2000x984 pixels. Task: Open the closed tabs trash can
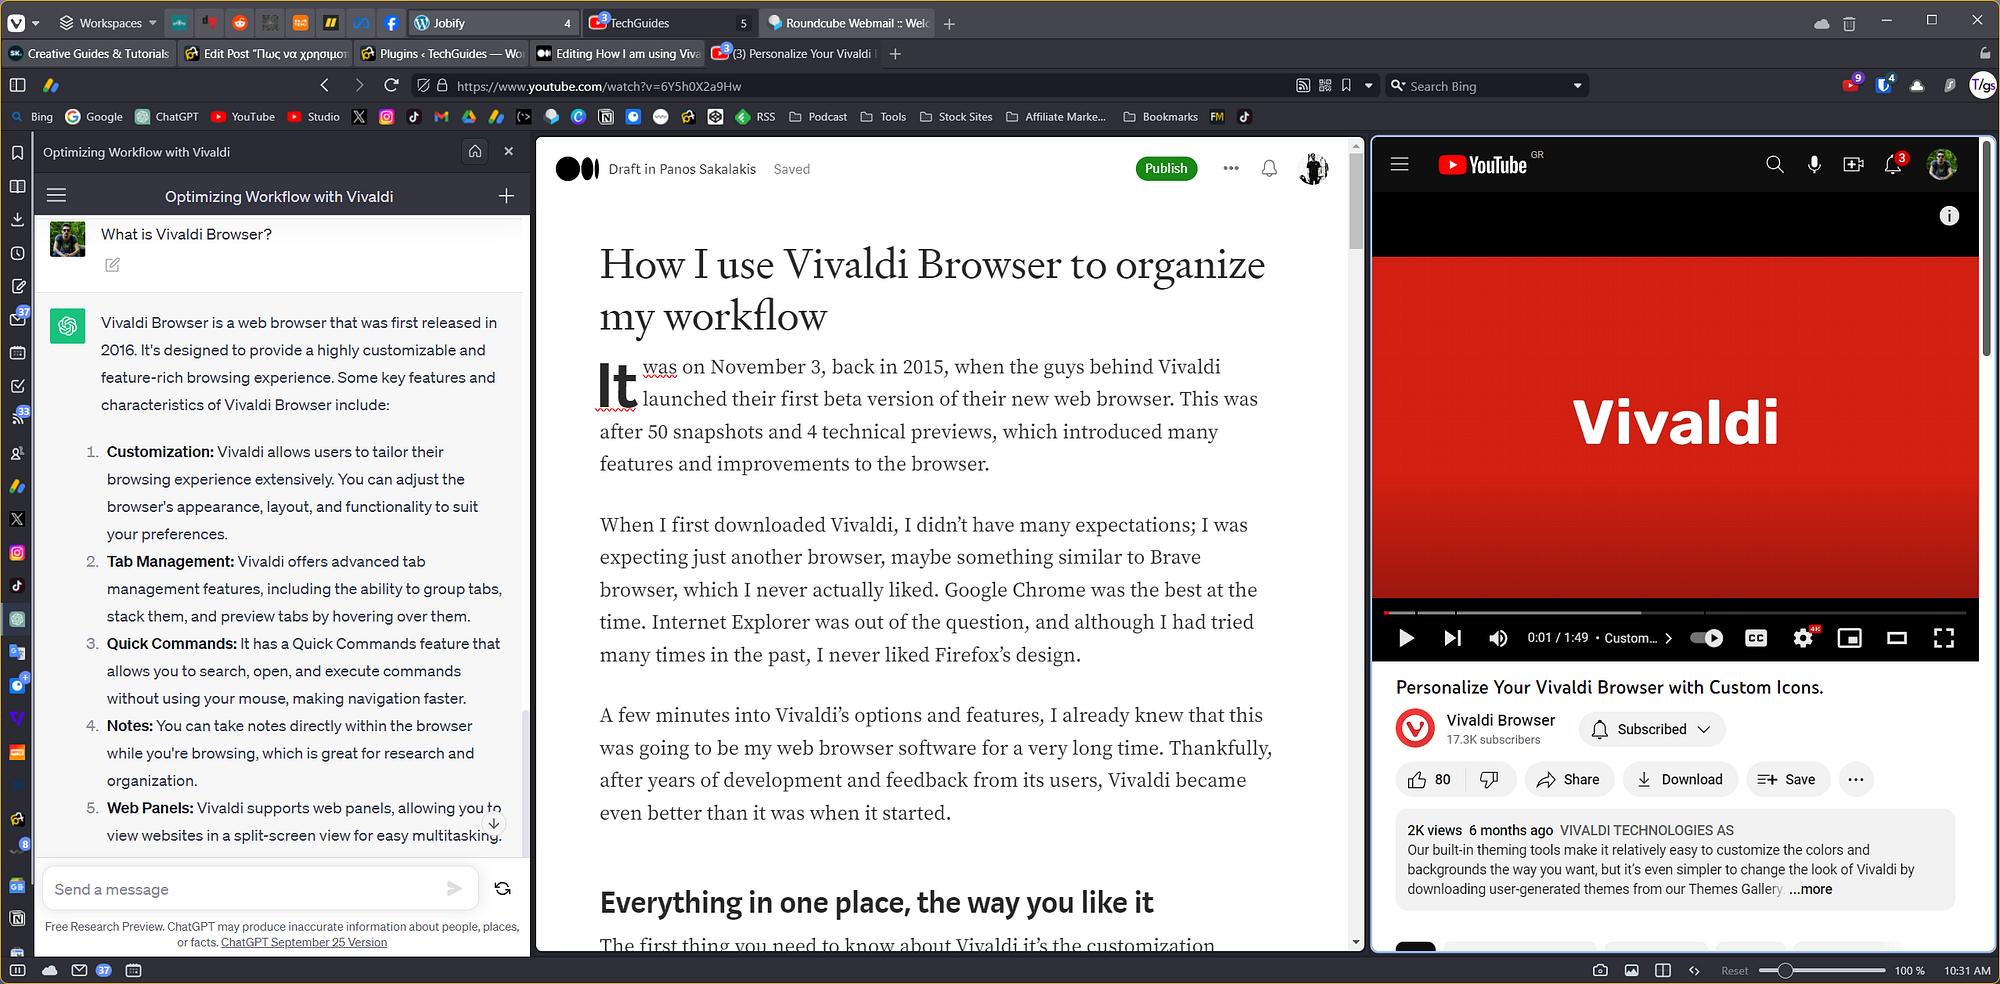pos(1849,23)
